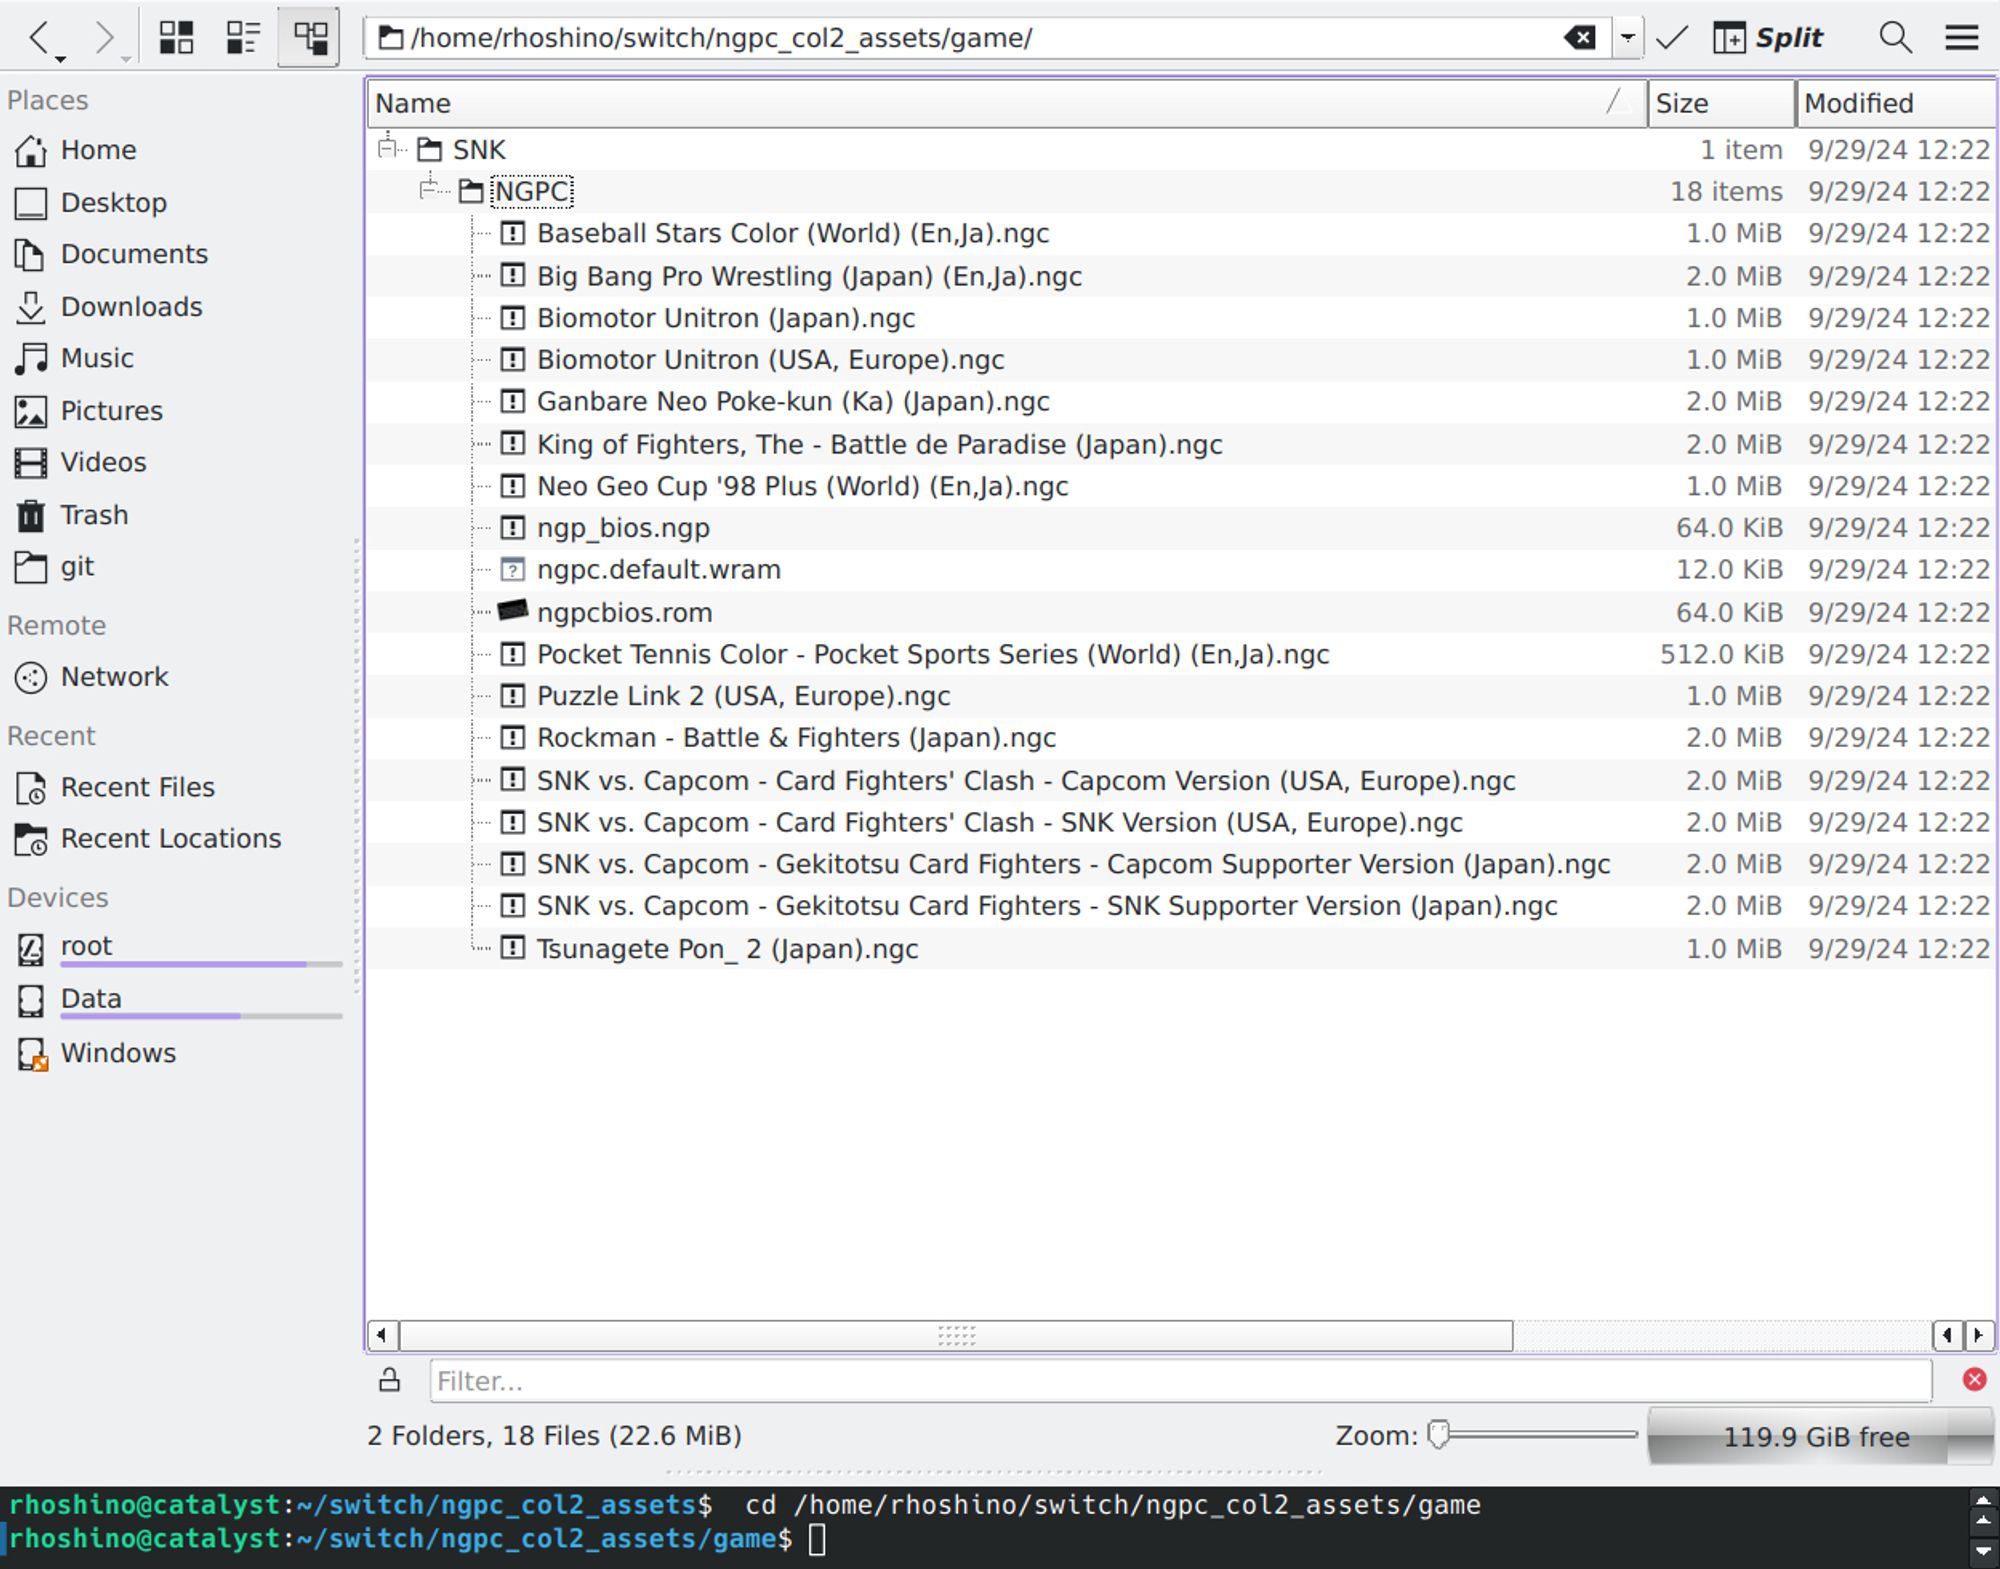Select the NGPC folder

coord(532,191)
